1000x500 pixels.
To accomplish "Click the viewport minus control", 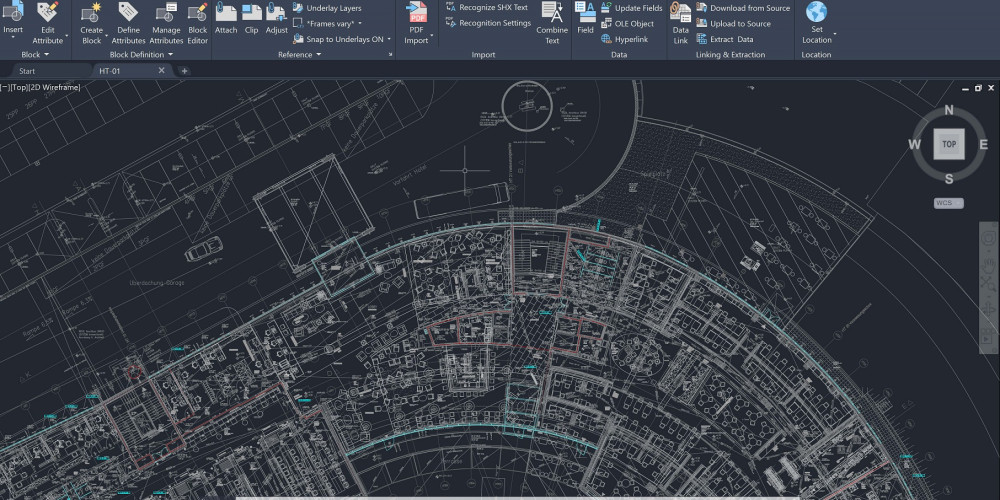I will pyautogui.click(x=4, y=87).
